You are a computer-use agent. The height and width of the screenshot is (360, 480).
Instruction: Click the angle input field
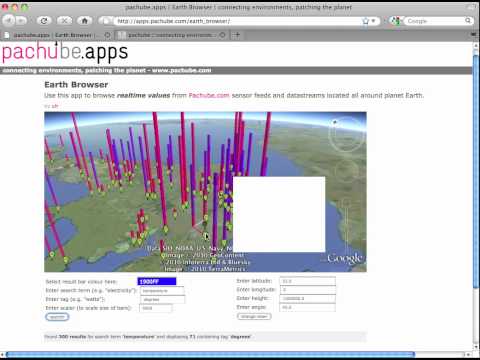[x=307, y=307]
